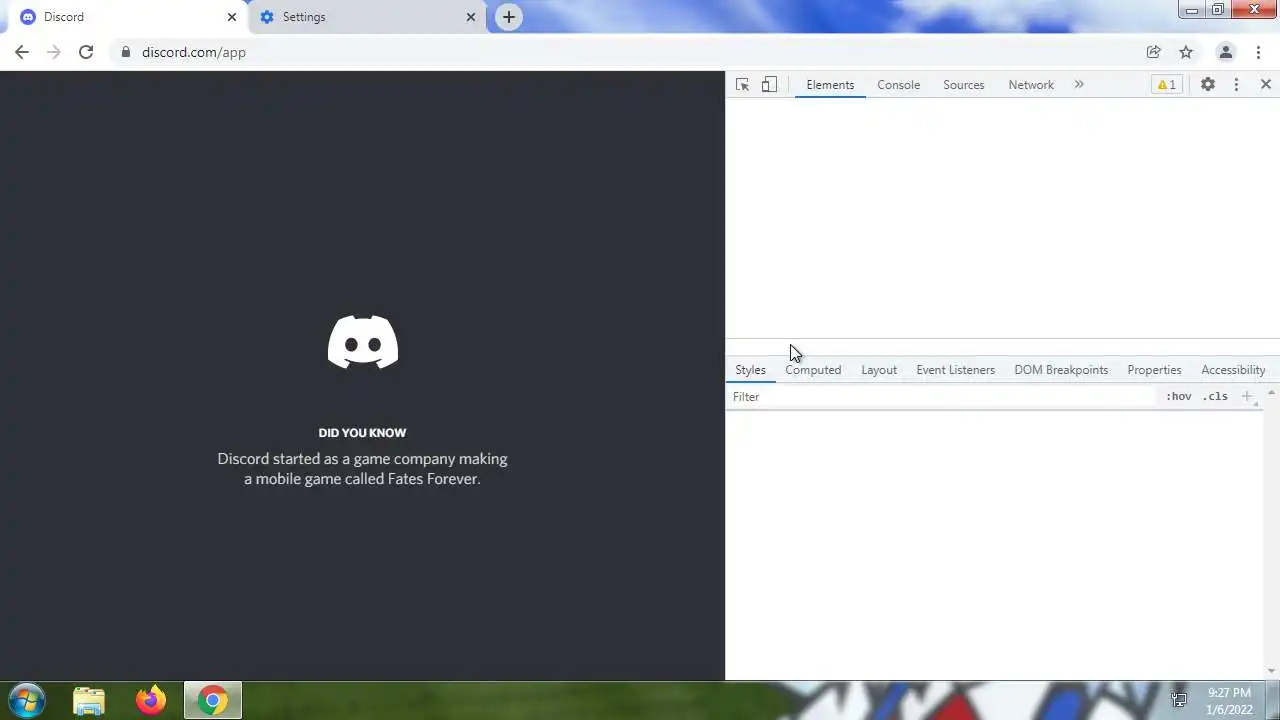Image resolution: width=1280 pixels, height=720 pixels.
Task: Switch to the Console tab
Action: (898, 85)
